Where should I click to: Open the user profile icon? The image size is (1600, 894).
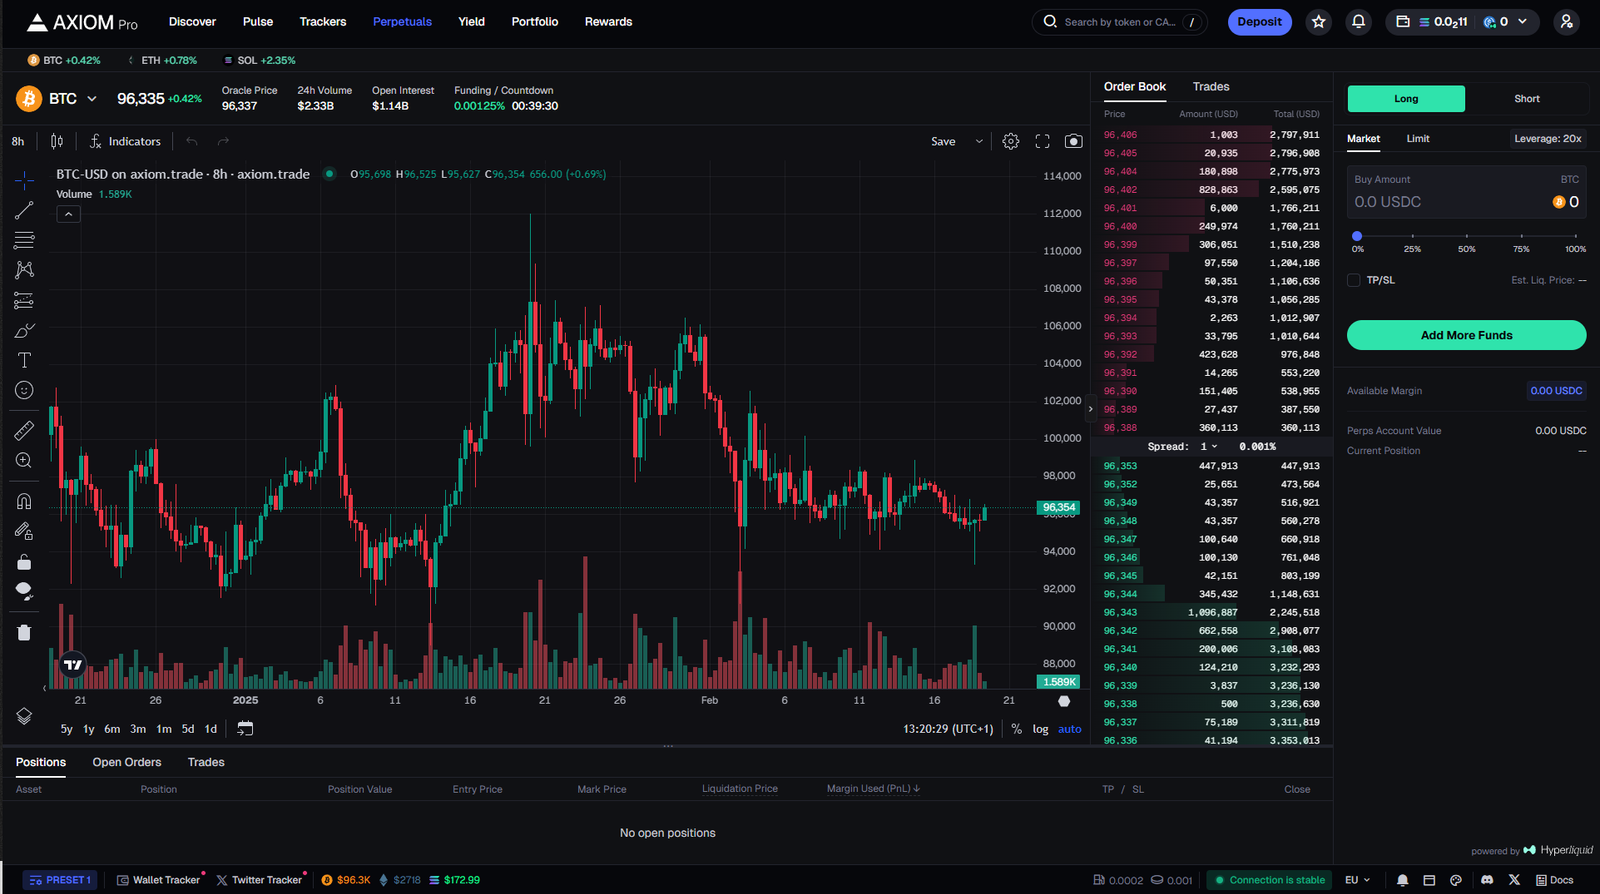point(1566,22)
